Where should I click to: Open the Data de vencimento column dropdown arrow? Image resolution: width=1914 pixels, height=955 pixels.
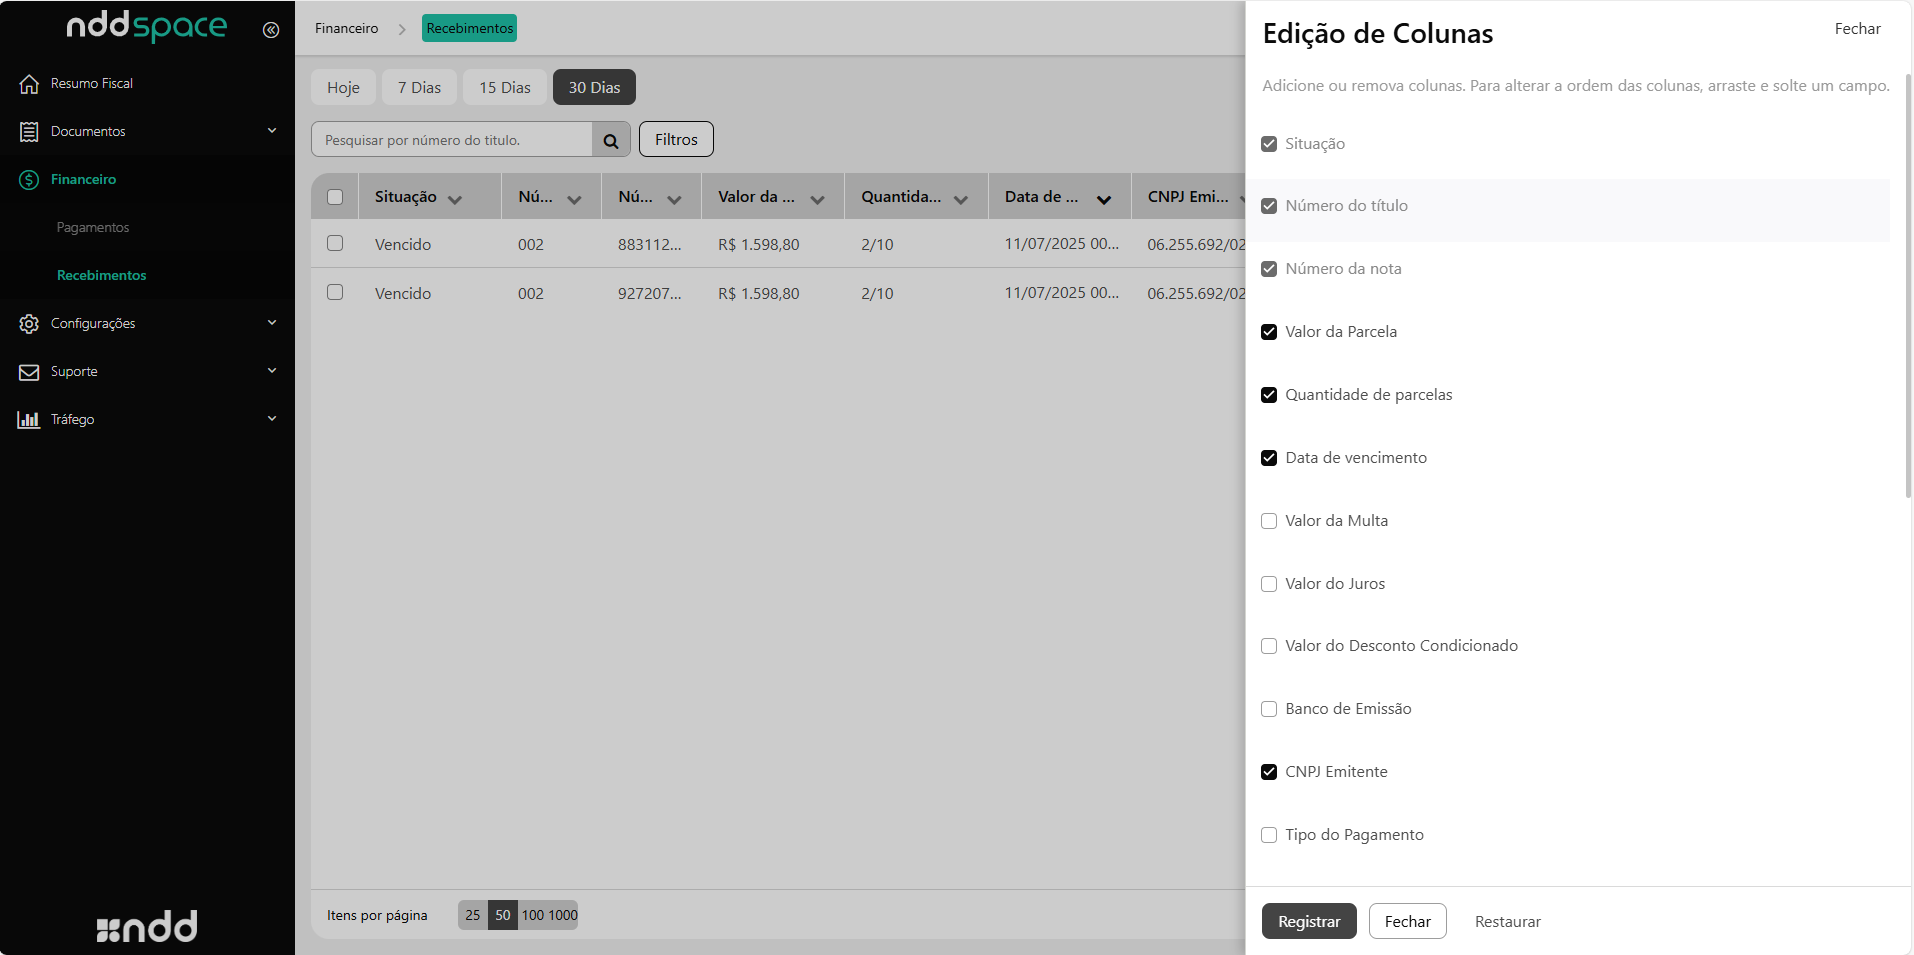coord(1104,199)
